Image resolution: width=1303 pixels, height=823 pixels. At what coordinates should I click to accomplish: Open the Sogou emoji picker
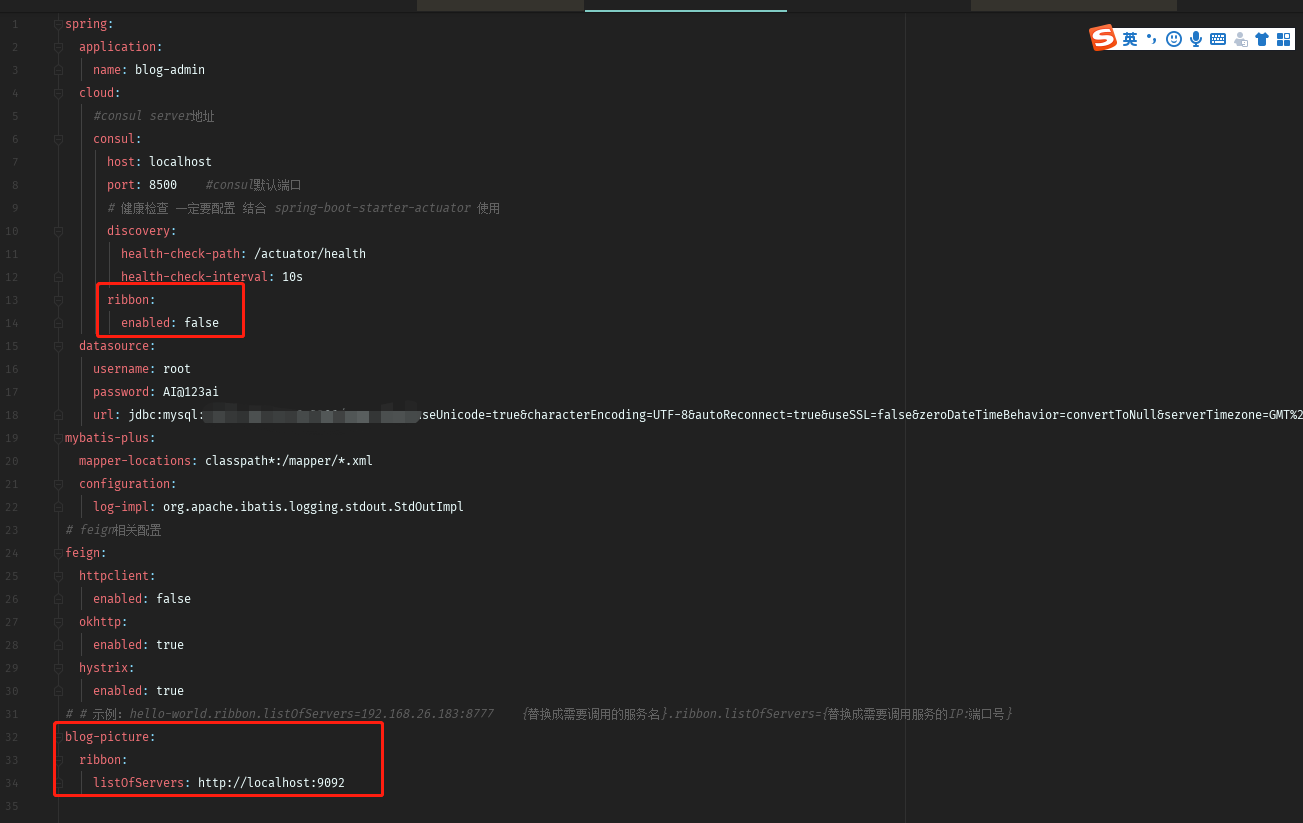pyautogui.click(x=1172, y=38)
